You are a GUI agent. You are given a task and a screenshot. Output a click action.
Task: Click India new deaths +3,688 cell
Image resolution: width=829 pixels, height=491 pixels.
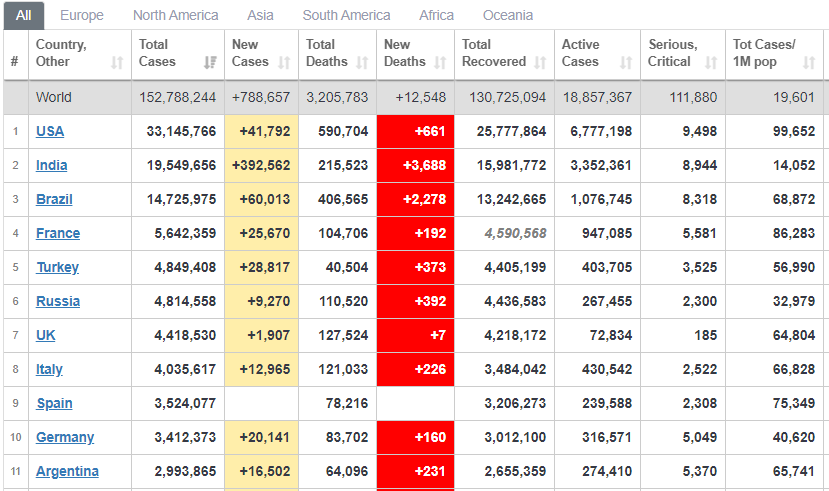416,165
